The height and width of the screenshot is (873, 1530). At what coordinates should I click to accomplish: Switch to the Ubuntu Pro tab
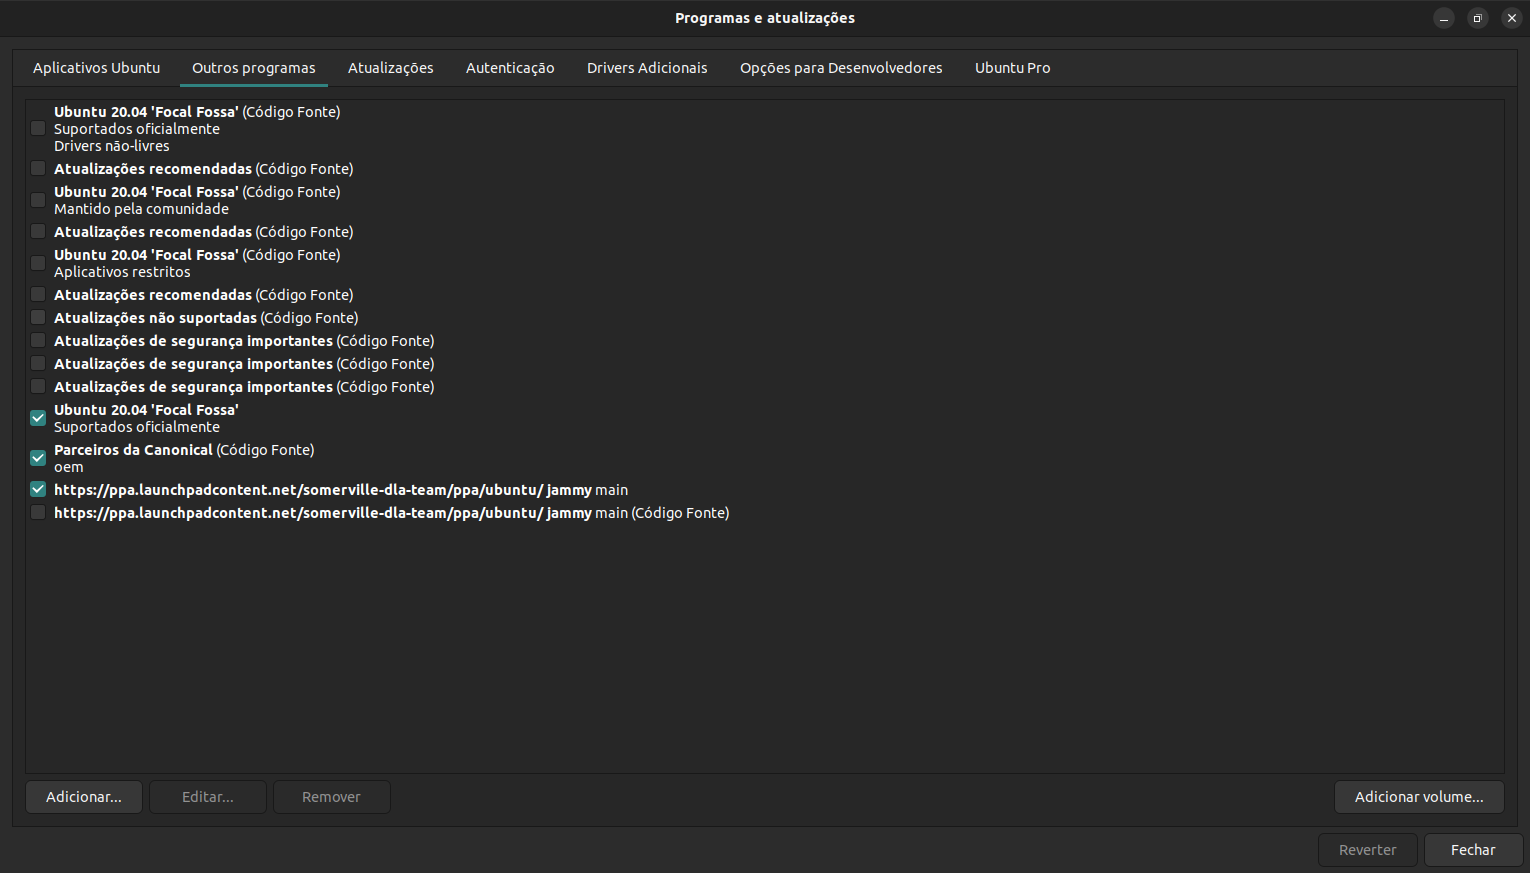[1013, 68]
